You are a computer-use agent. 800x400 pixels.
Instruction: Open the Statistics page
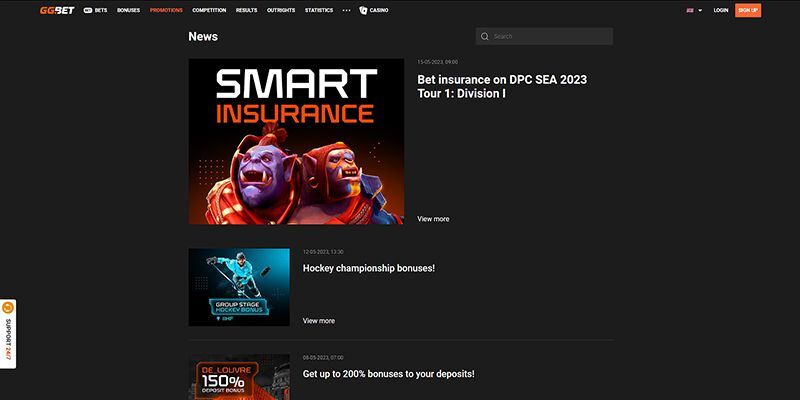[x=319, y=10]
